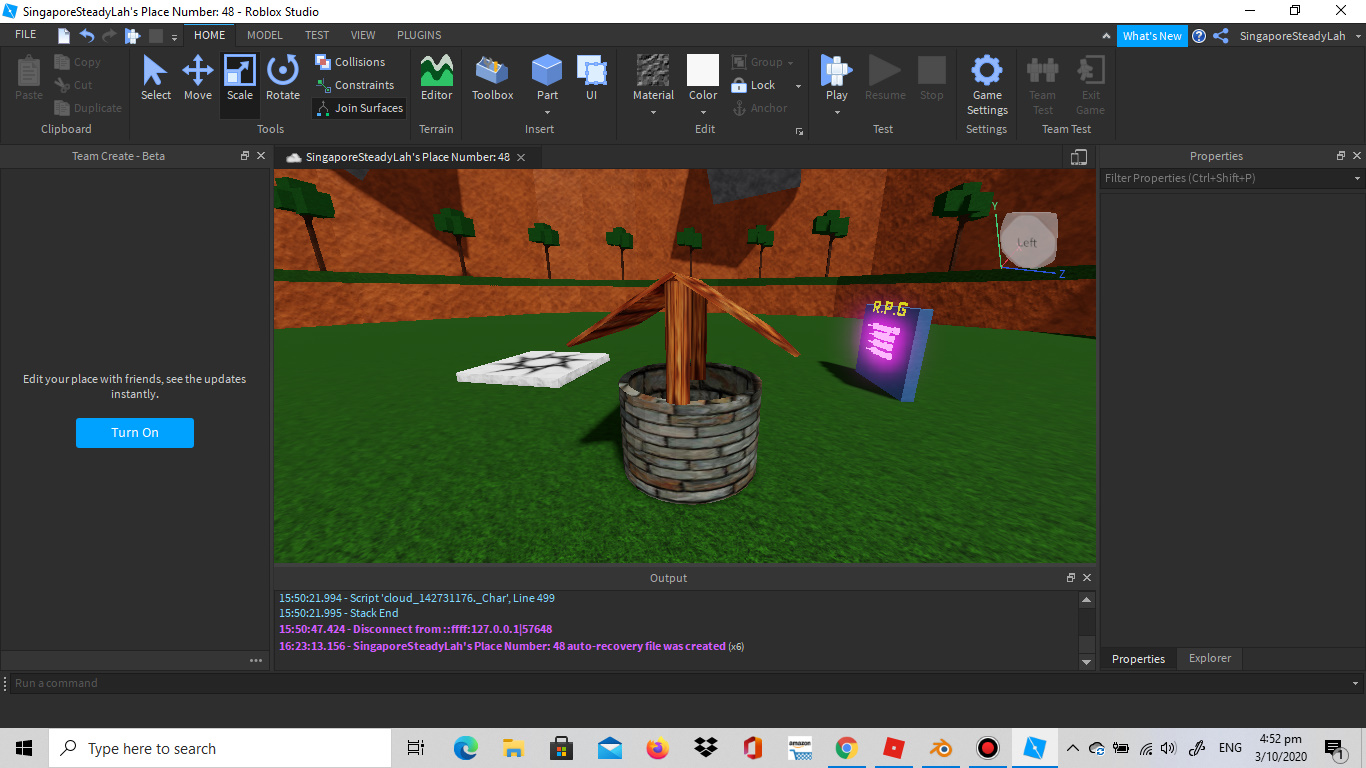Switch to the Rotate tool

pyautogui.click(x=283, y=79)
